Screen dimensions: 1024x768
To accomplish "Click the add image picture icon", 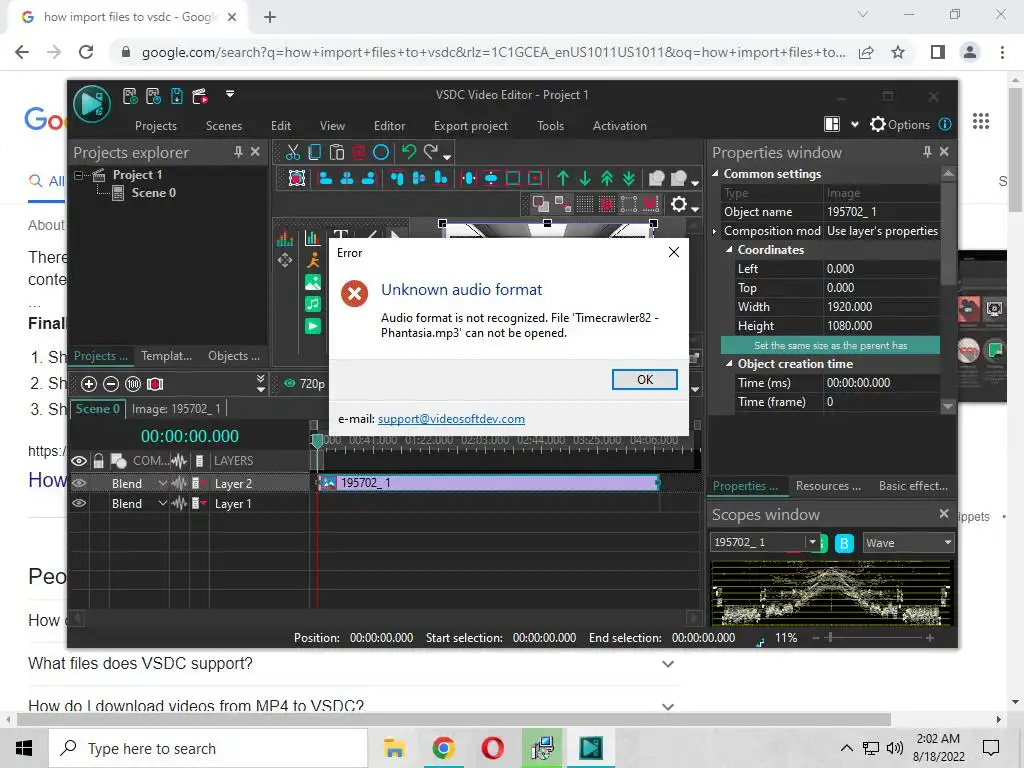I will point(313,282).
